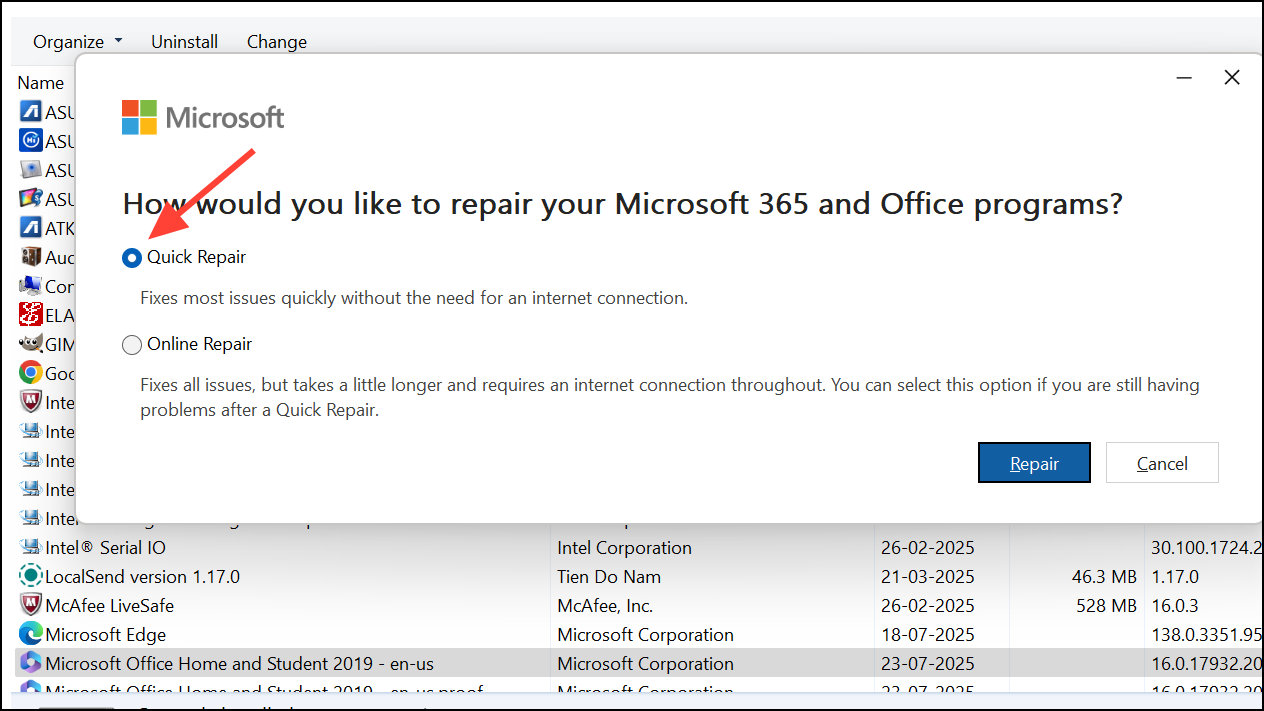This screenshot has width=1264, height=711.
Task: Click the speaker icon next to Audio entry
Action: click(30, 257)
